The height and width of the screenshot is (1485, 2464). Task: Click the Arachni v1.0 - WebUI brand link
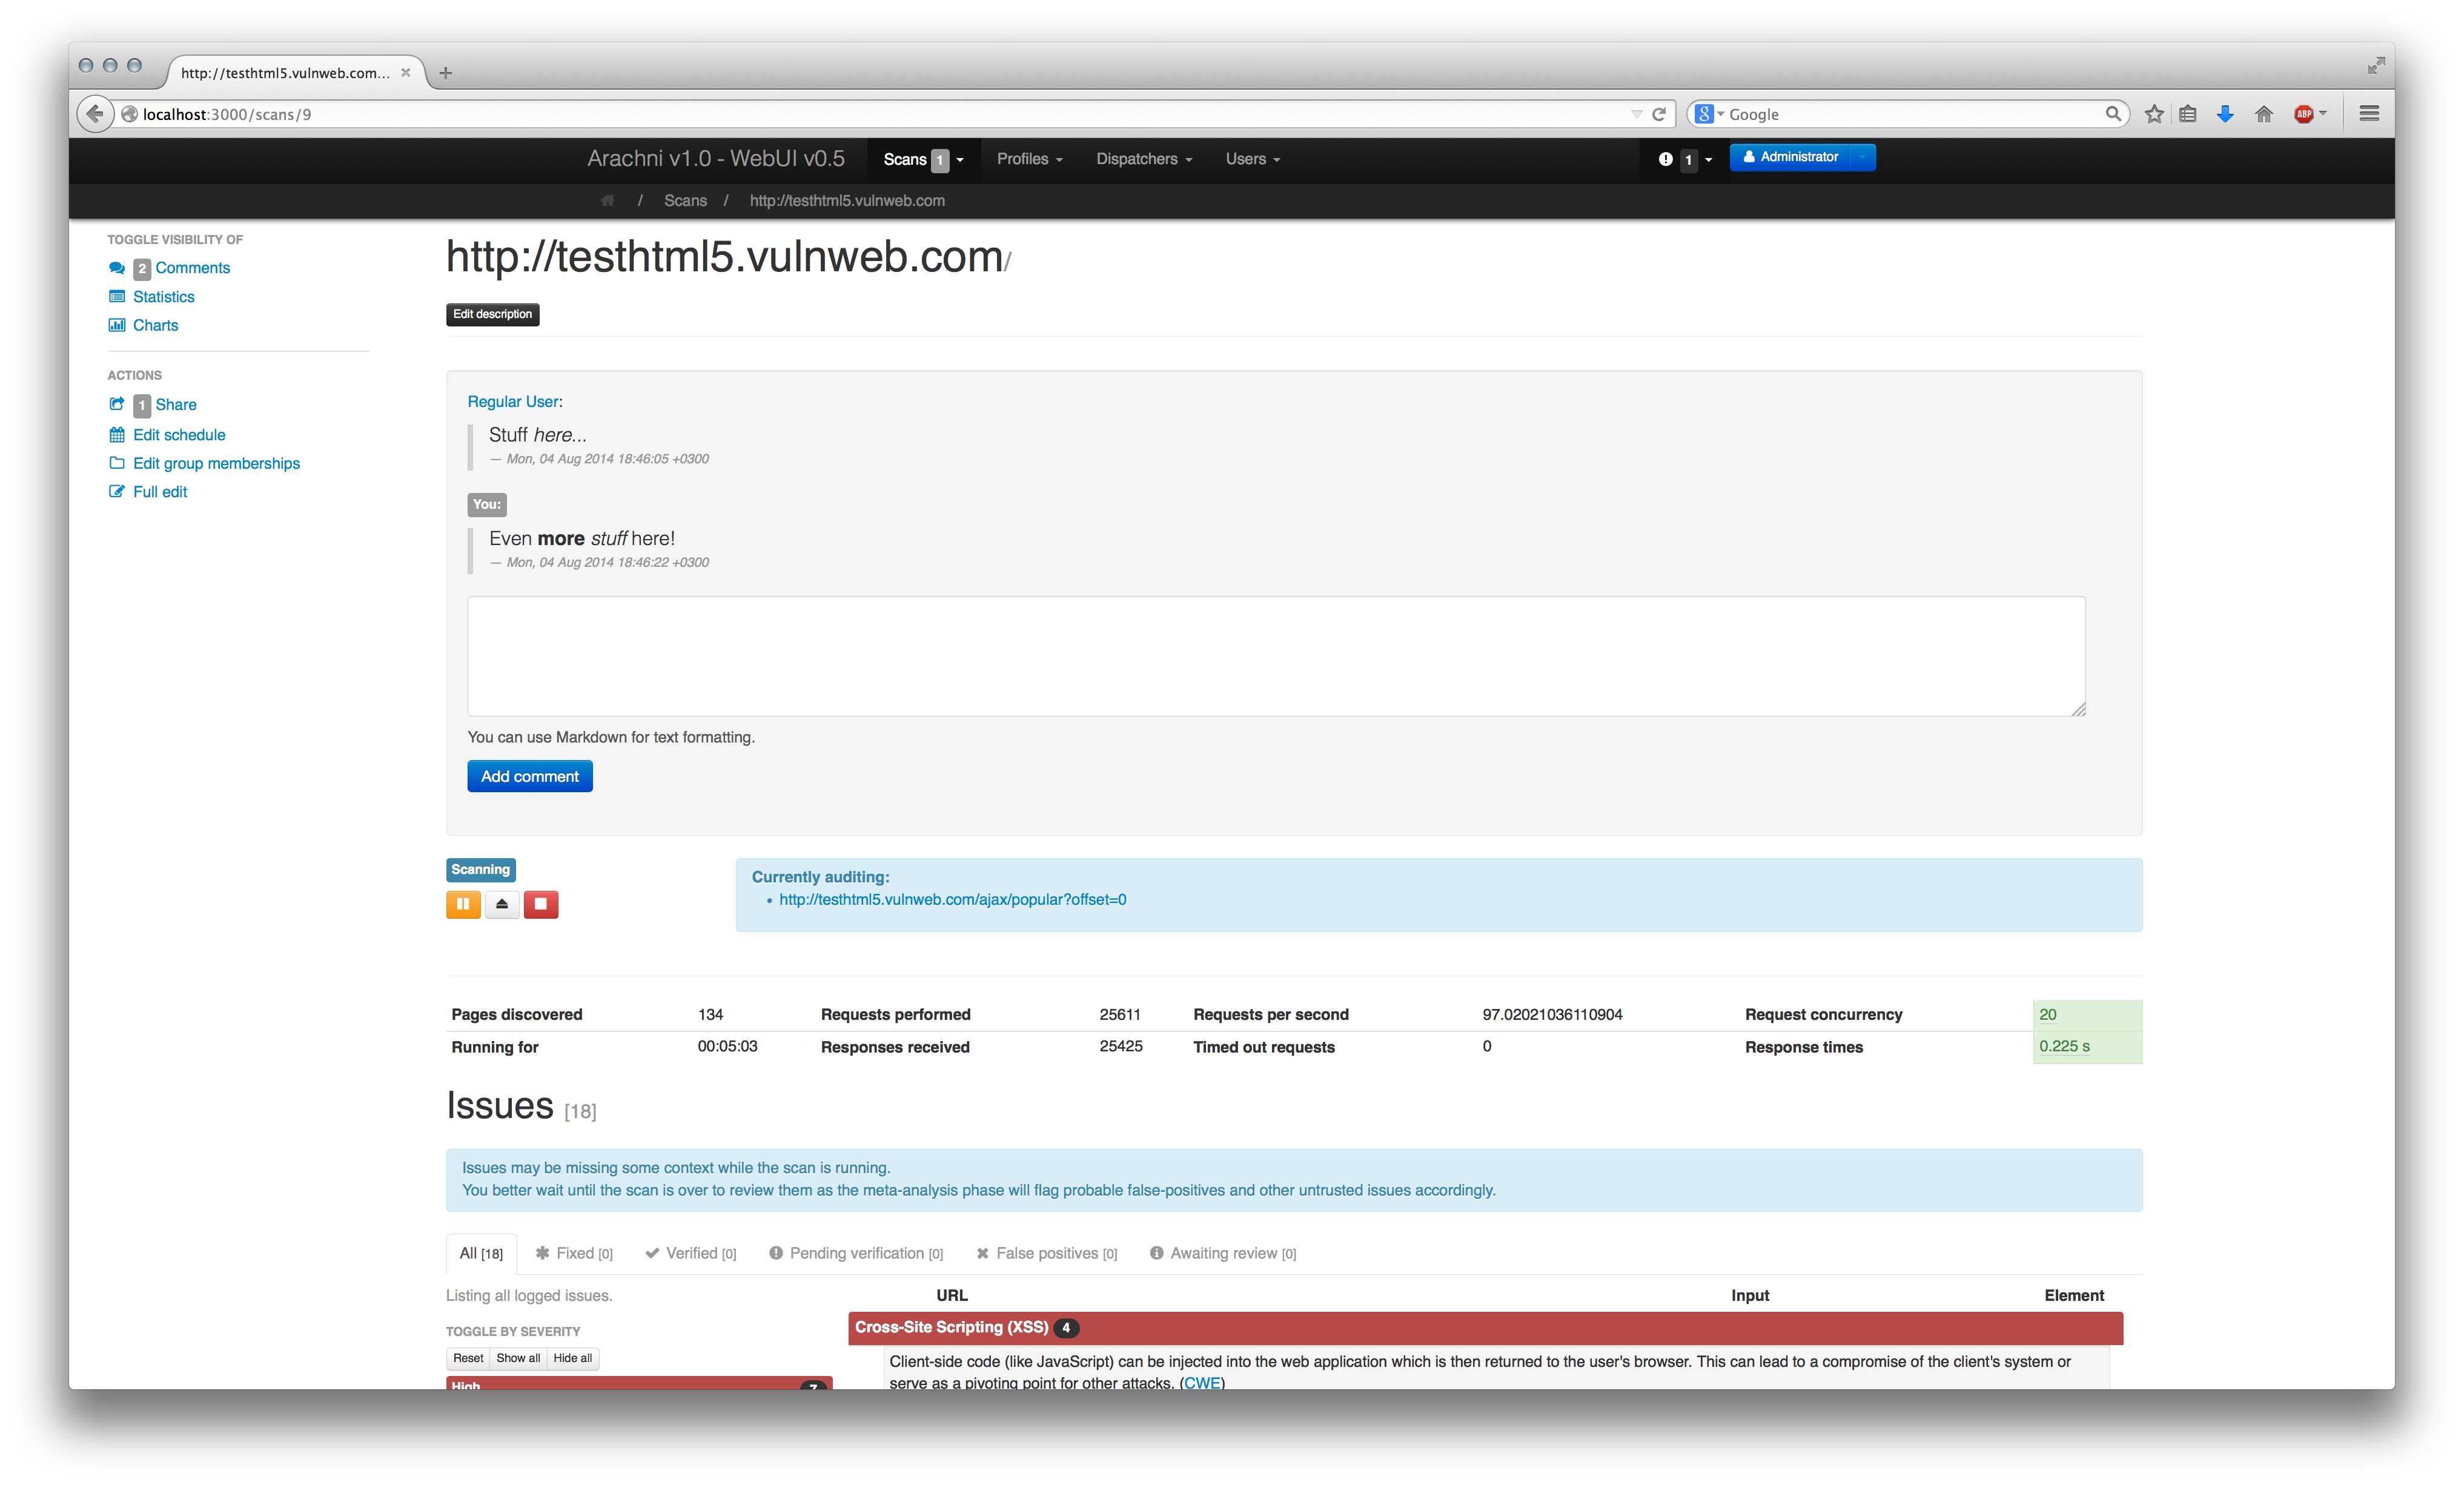point(716,159)
